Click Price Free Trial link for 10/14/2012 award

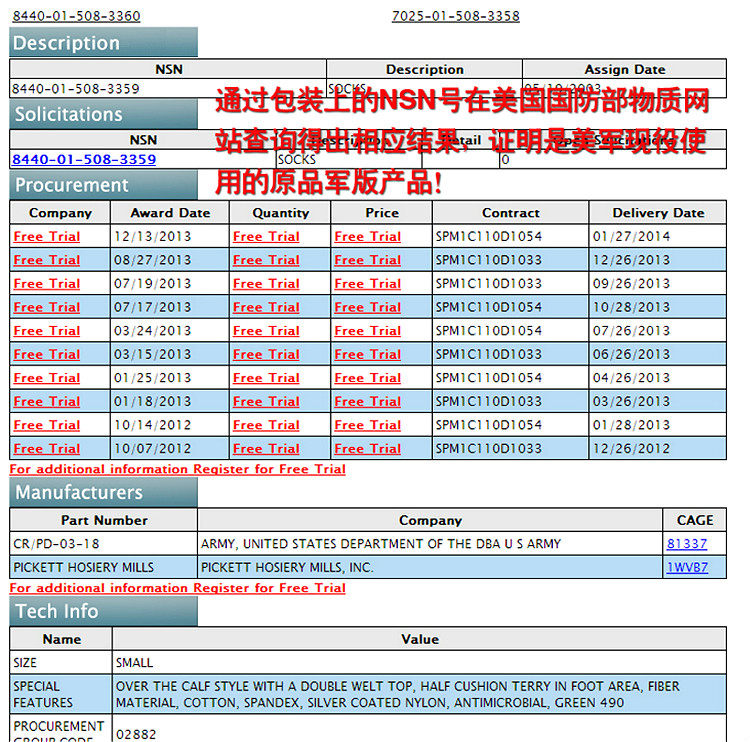point(367,425)
